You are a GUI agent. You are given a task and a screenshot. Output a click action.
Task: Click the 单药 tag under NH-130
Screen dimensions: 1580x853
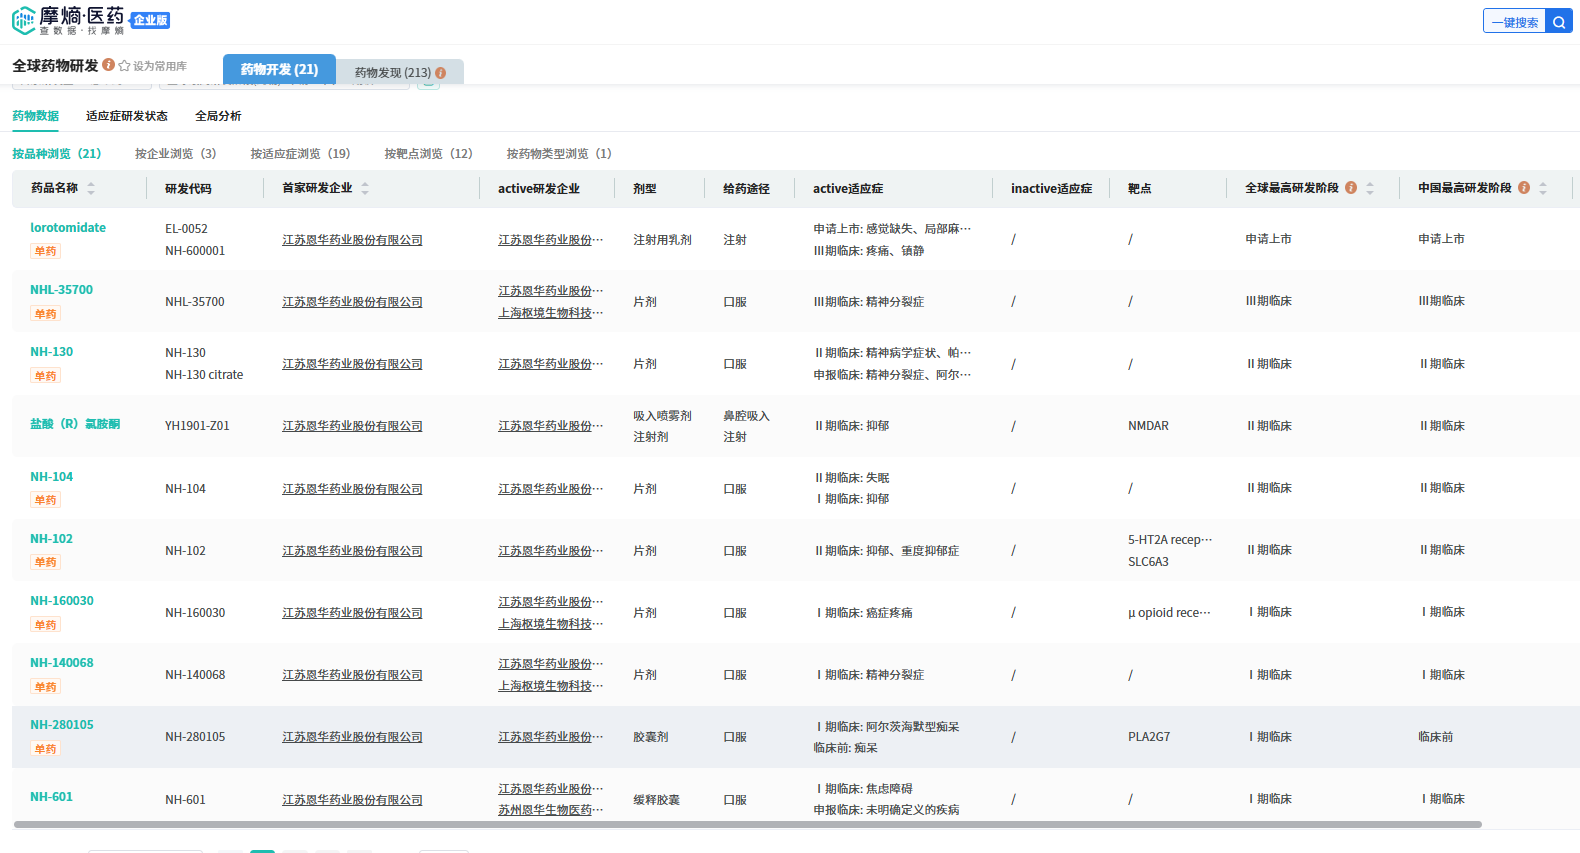tap(46, 376)
